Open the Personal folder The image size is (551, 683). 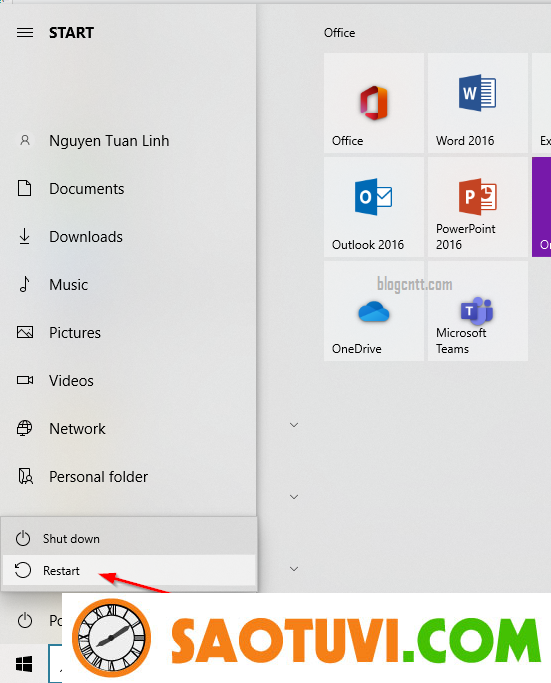(x=128, y=477)
